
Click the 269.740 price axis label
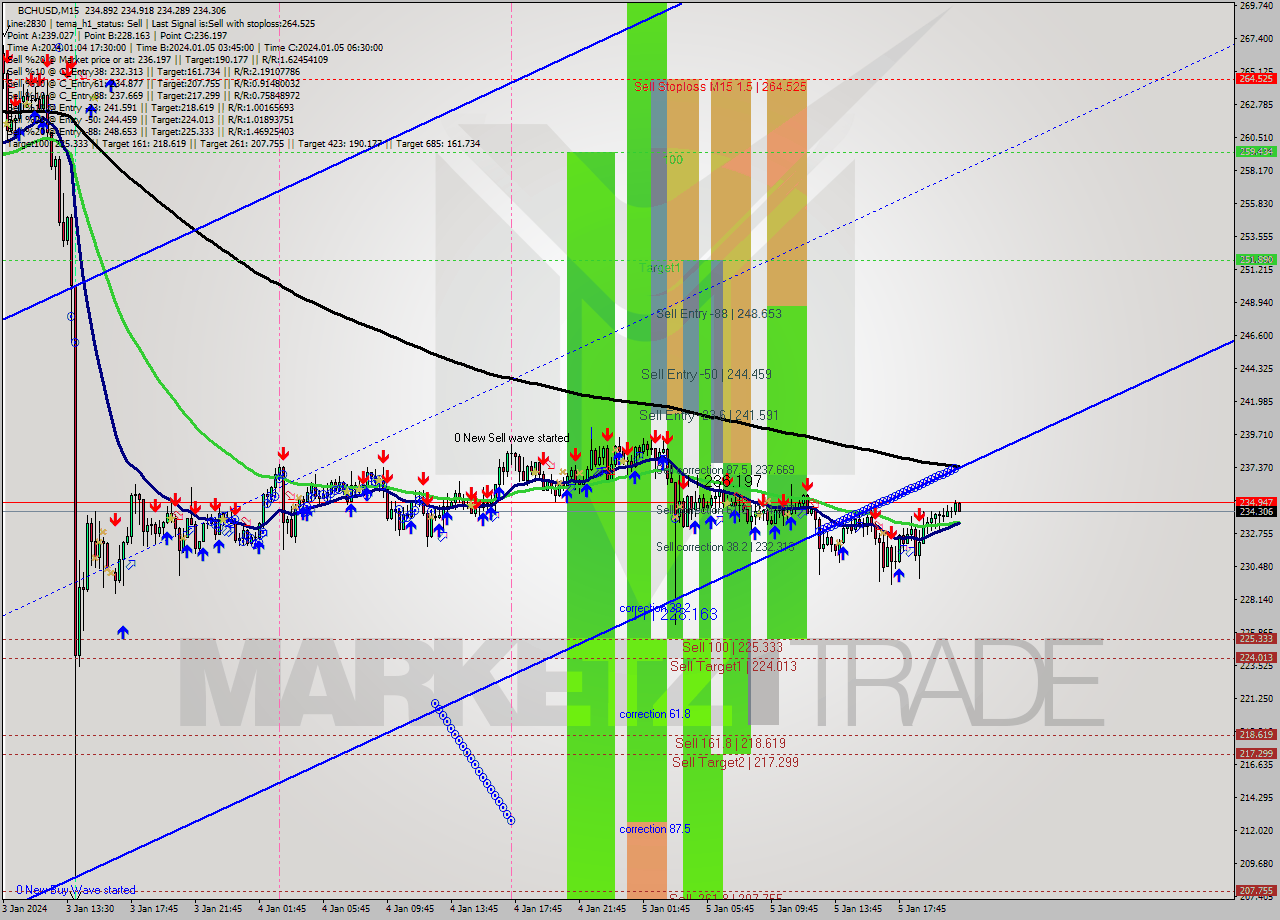[x=1256, y=6]
